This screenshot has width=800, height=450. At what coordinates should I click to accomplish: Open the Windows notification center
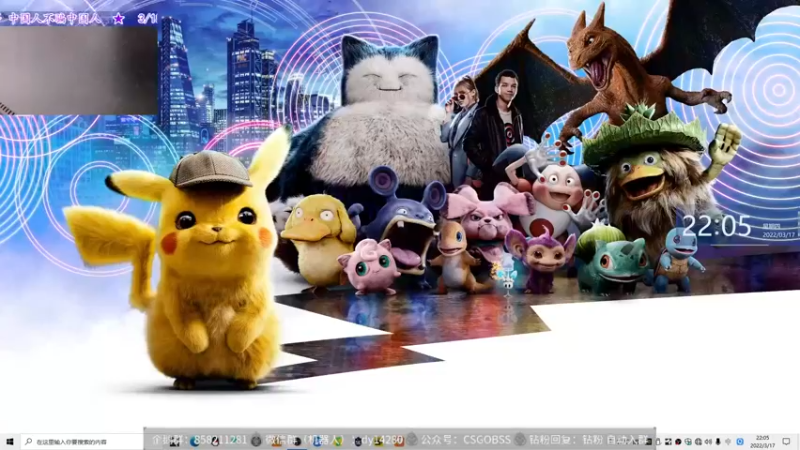[786, 441]
